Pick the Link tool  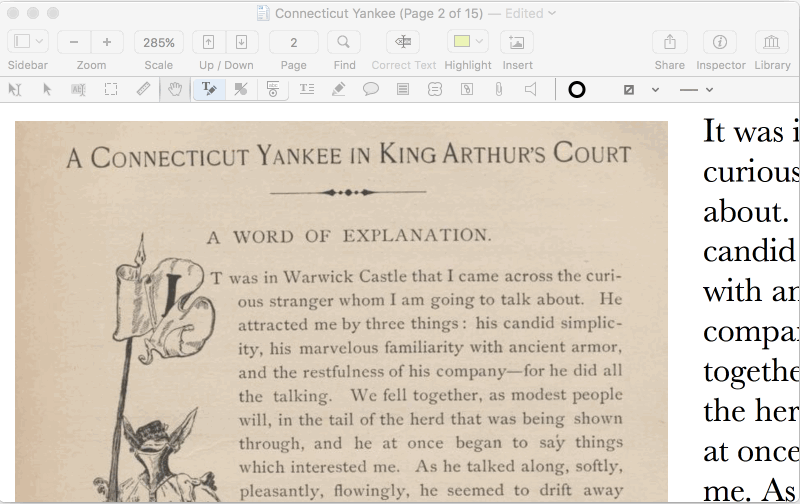point(466,90)
